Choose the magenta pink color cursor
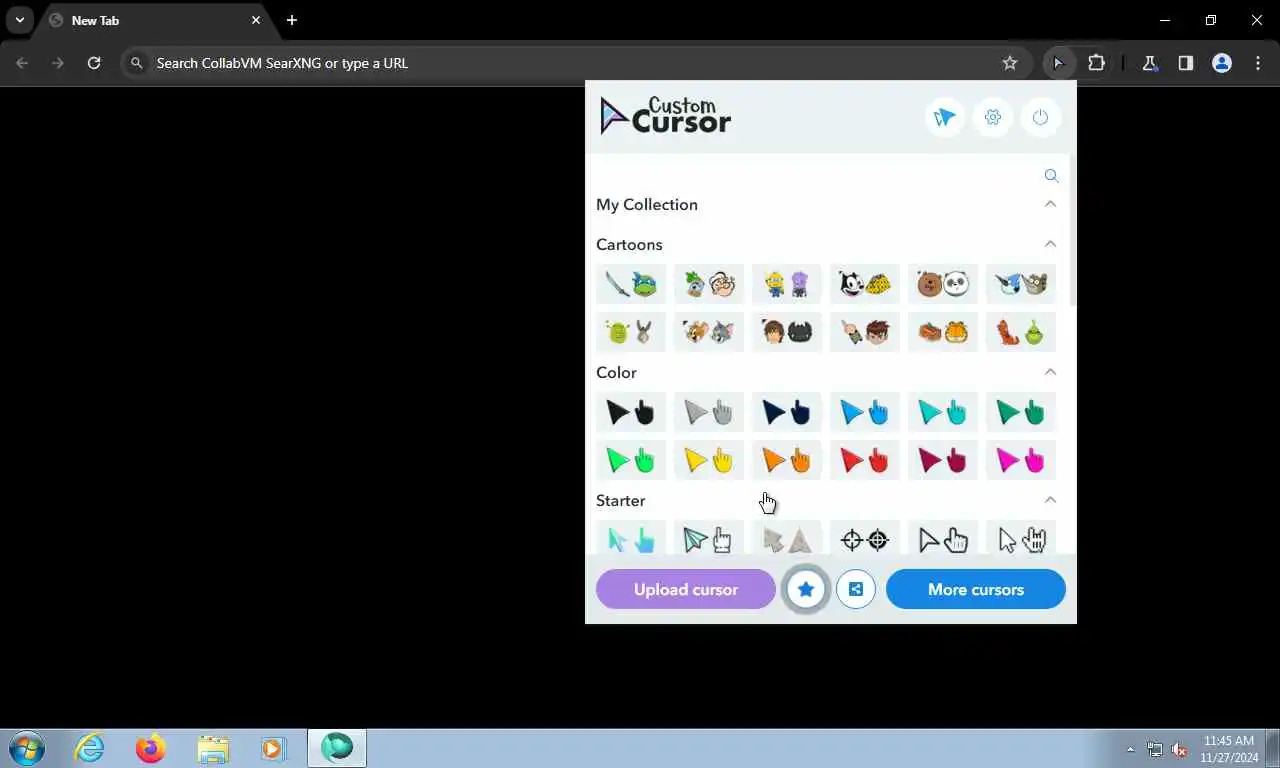1280x768 pixels. point(1021,460)
